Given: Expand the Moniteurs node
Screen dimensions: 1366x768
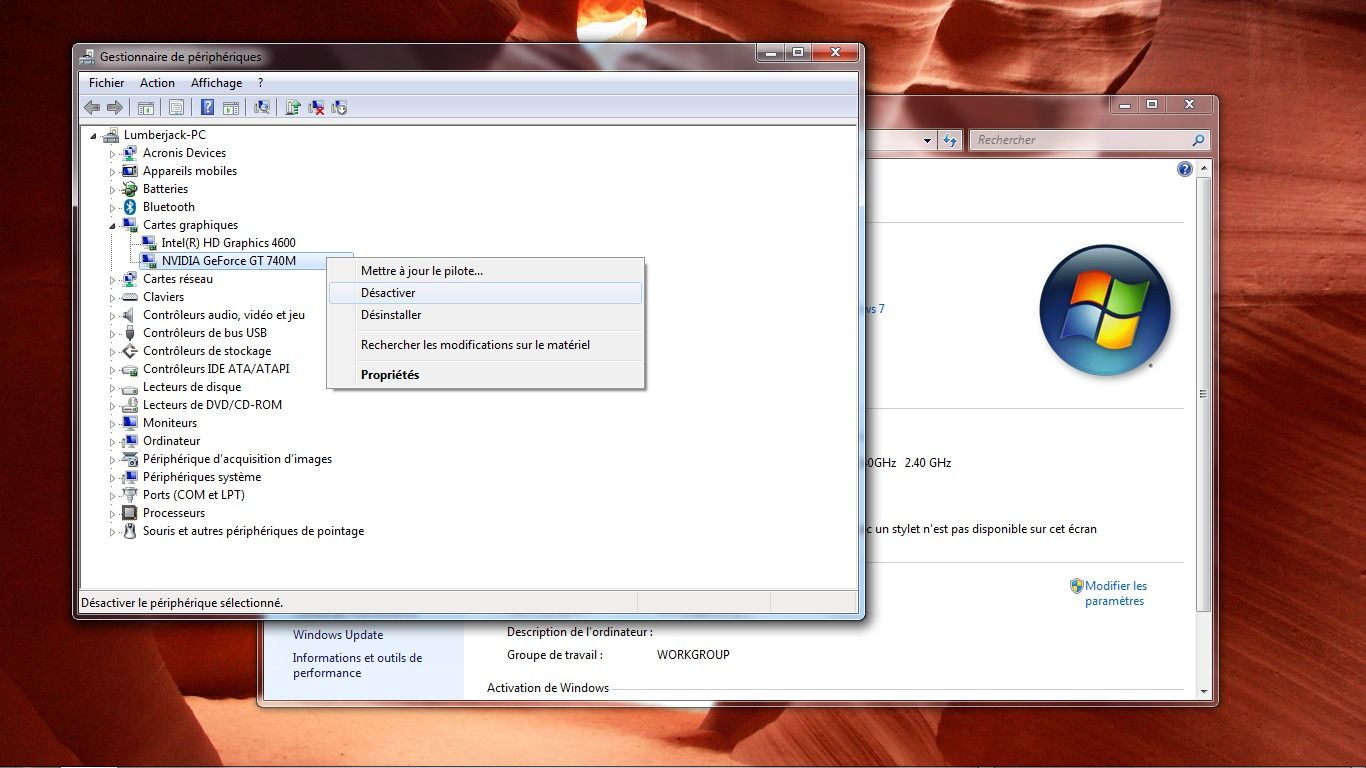Looking at the screenshot, I should coord(113,424).
